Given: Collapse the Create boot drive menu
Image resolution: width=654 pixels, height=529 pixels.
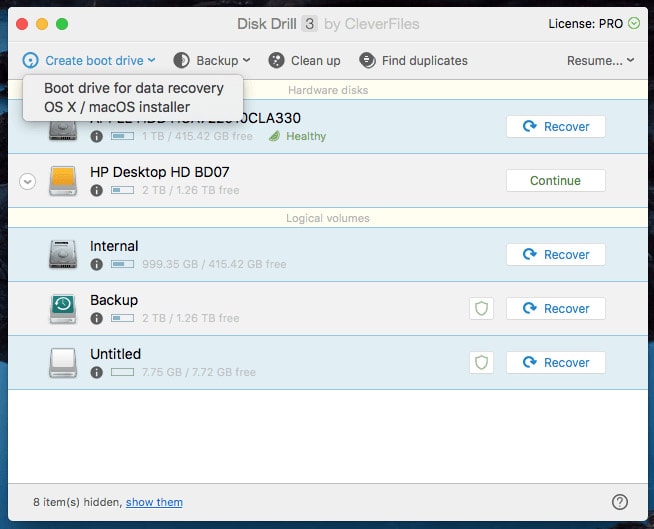Looking at the screenshot, I should click(x=89, y=61).
